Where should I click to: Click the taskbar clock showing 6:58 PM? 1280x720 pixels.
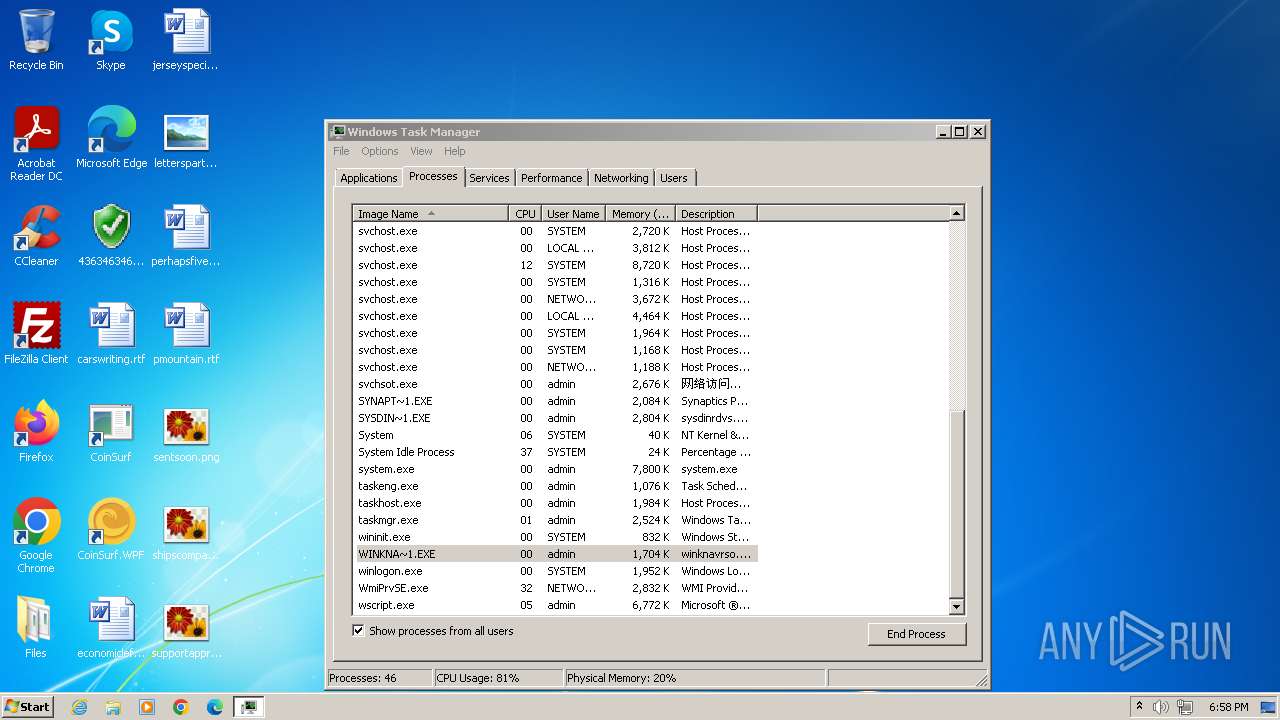tap(1228, 707)
